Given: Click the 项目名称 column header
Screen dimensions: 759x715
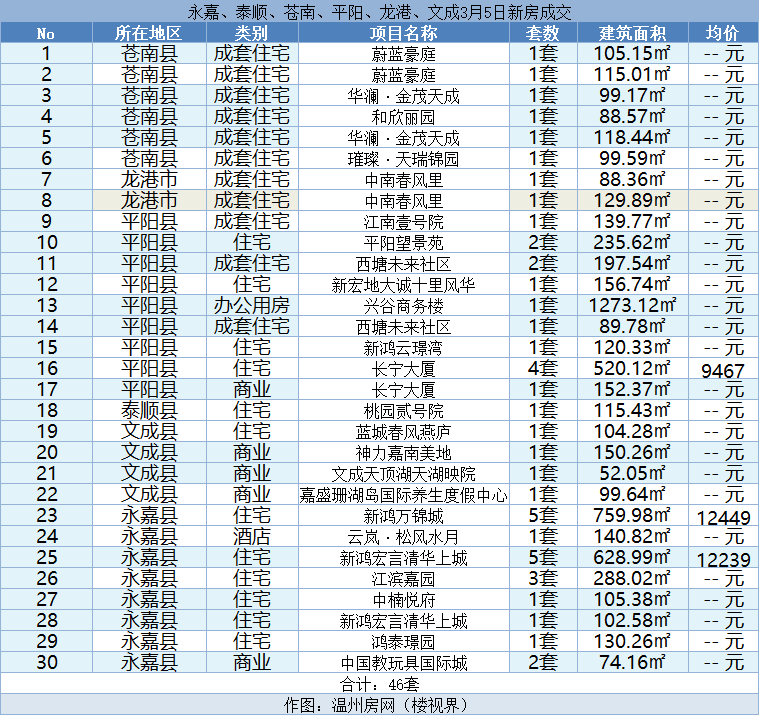Looking at the screenshot, I should click(404, 33).
